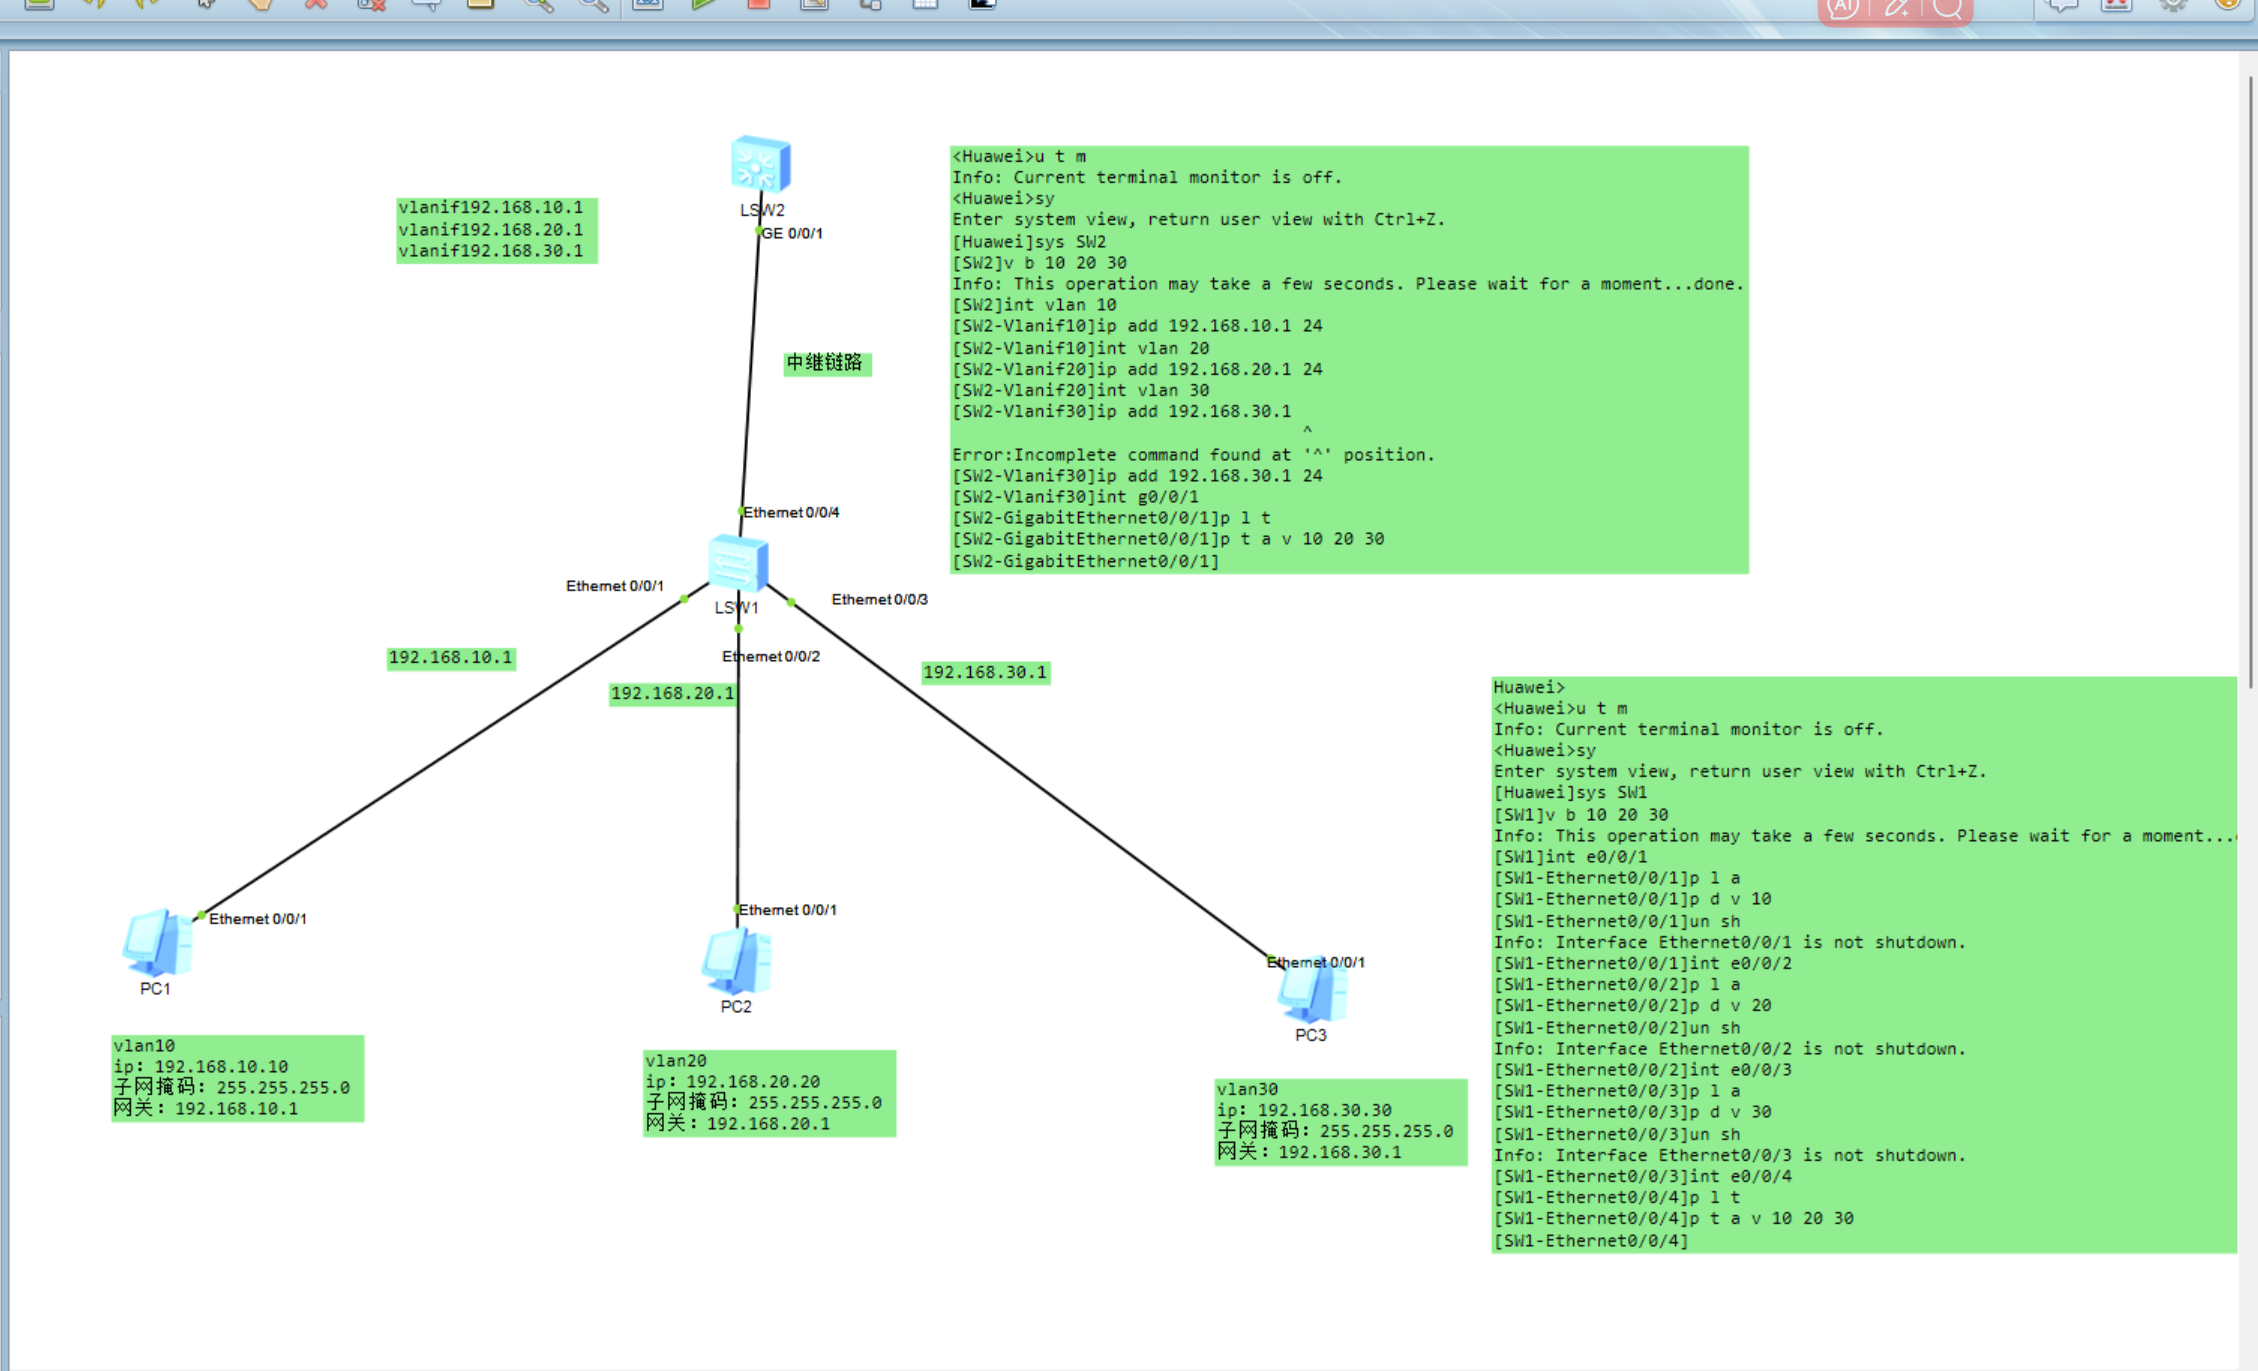The width and height of the screenshot is (2258, 1371).
Task: Stop devices with the red square icon
Action: pyautogui.click(x=759, y=5)
